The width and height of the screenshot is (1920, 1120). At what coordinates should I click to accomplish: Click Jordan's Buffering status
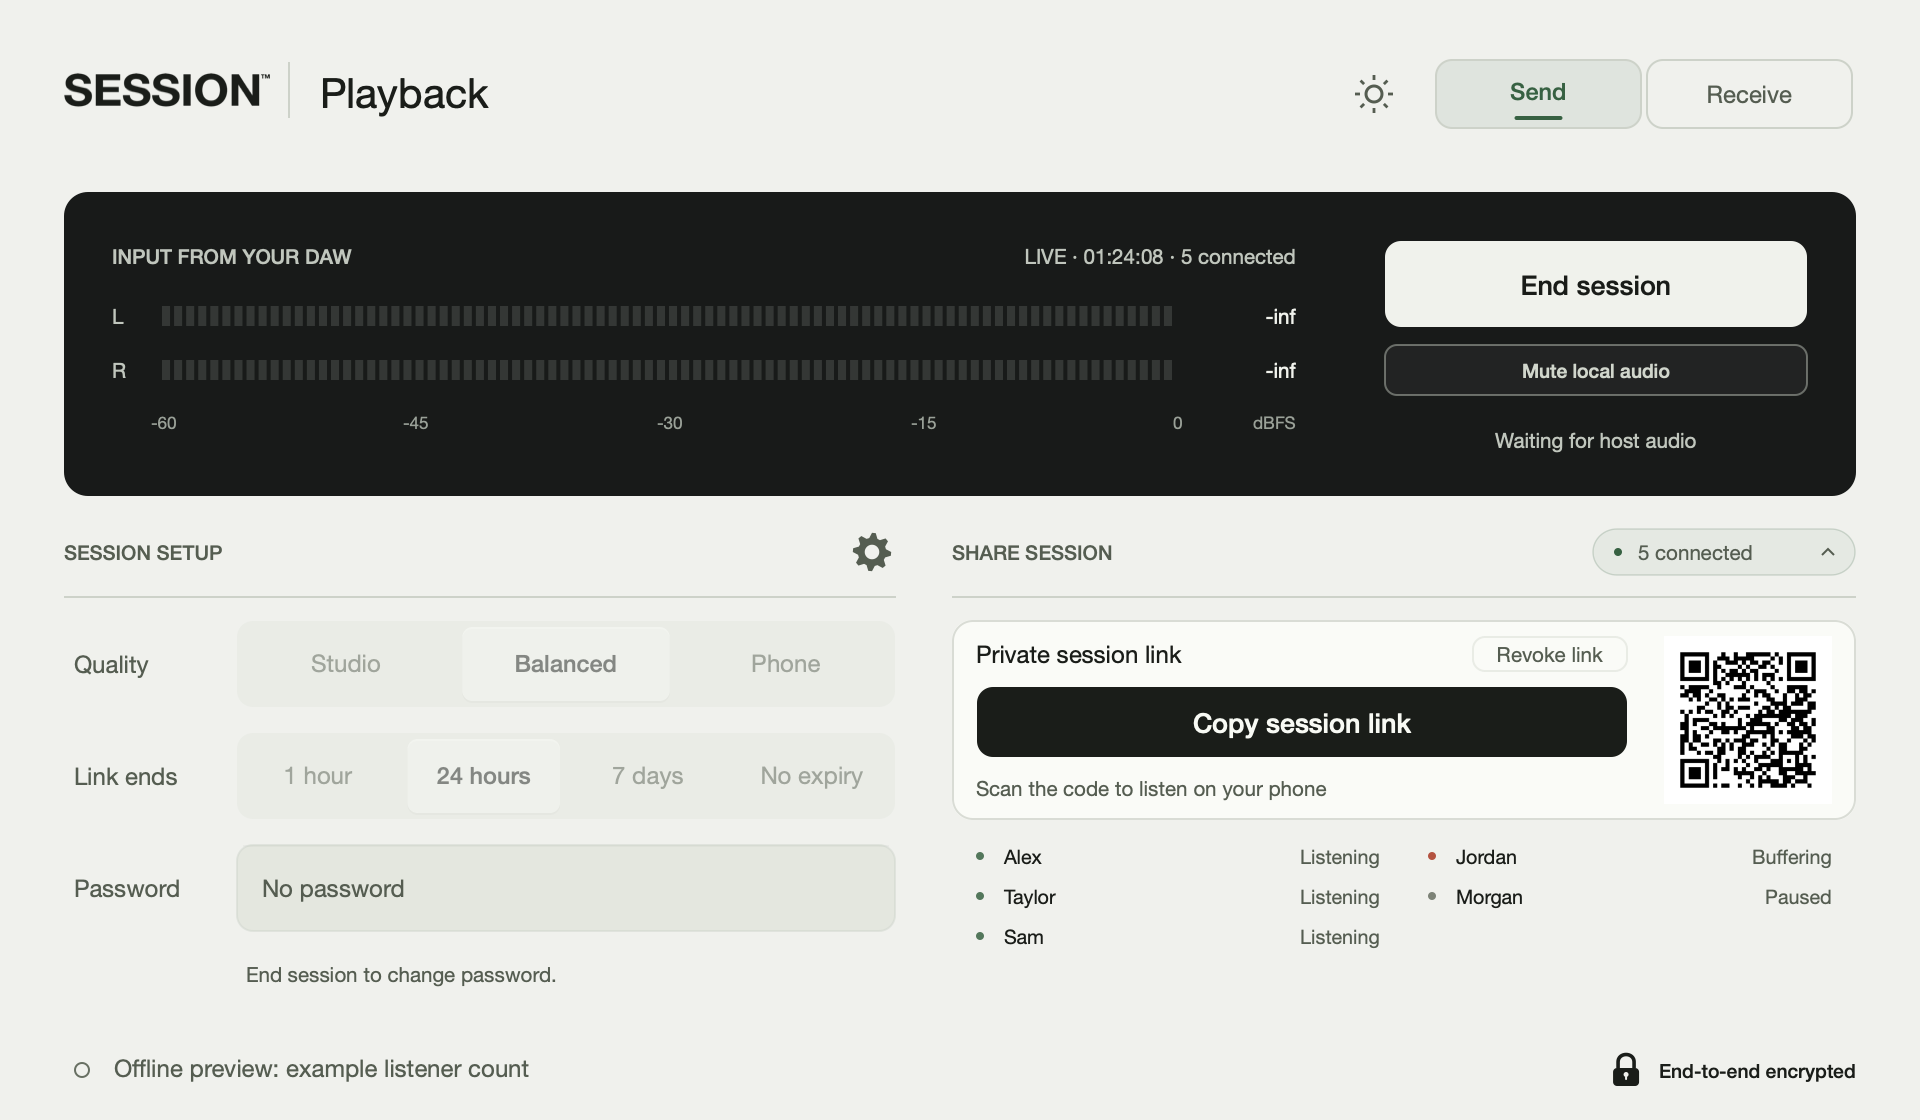point(1792,857)
